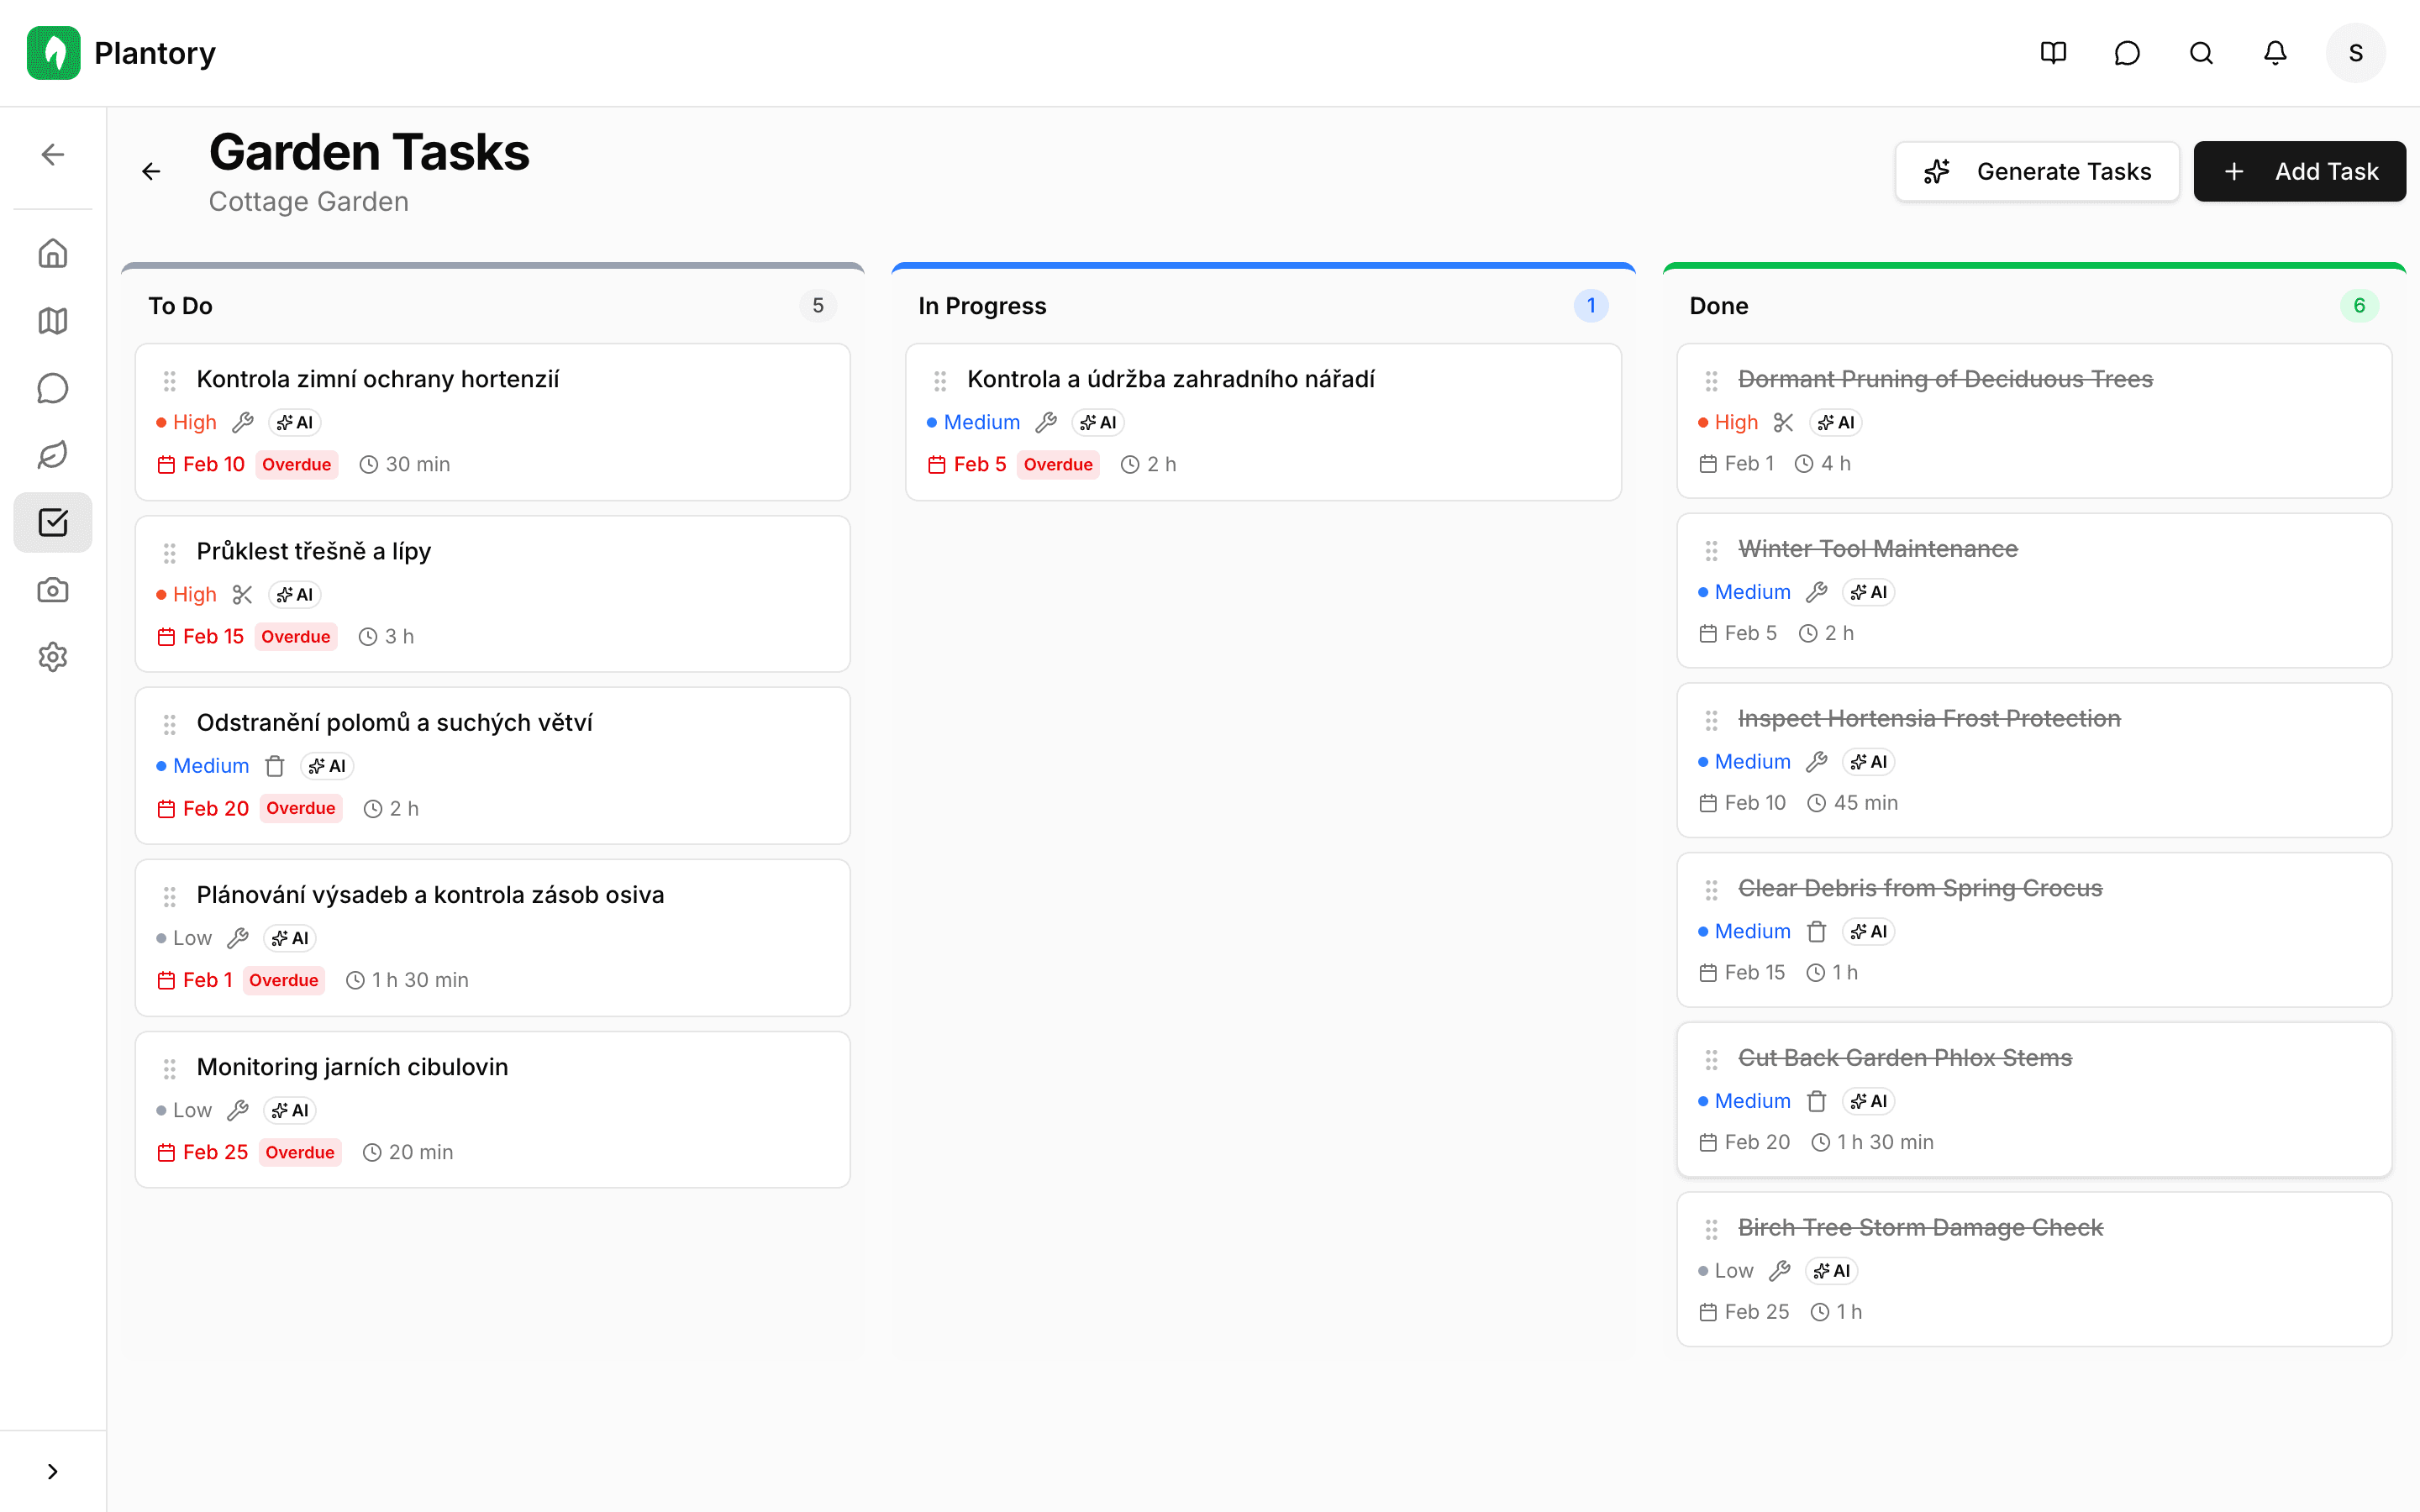Click the Generate Tasks button
Image resolution: width=2420 pixels, height=1512 pixels.
(2037, 171)
